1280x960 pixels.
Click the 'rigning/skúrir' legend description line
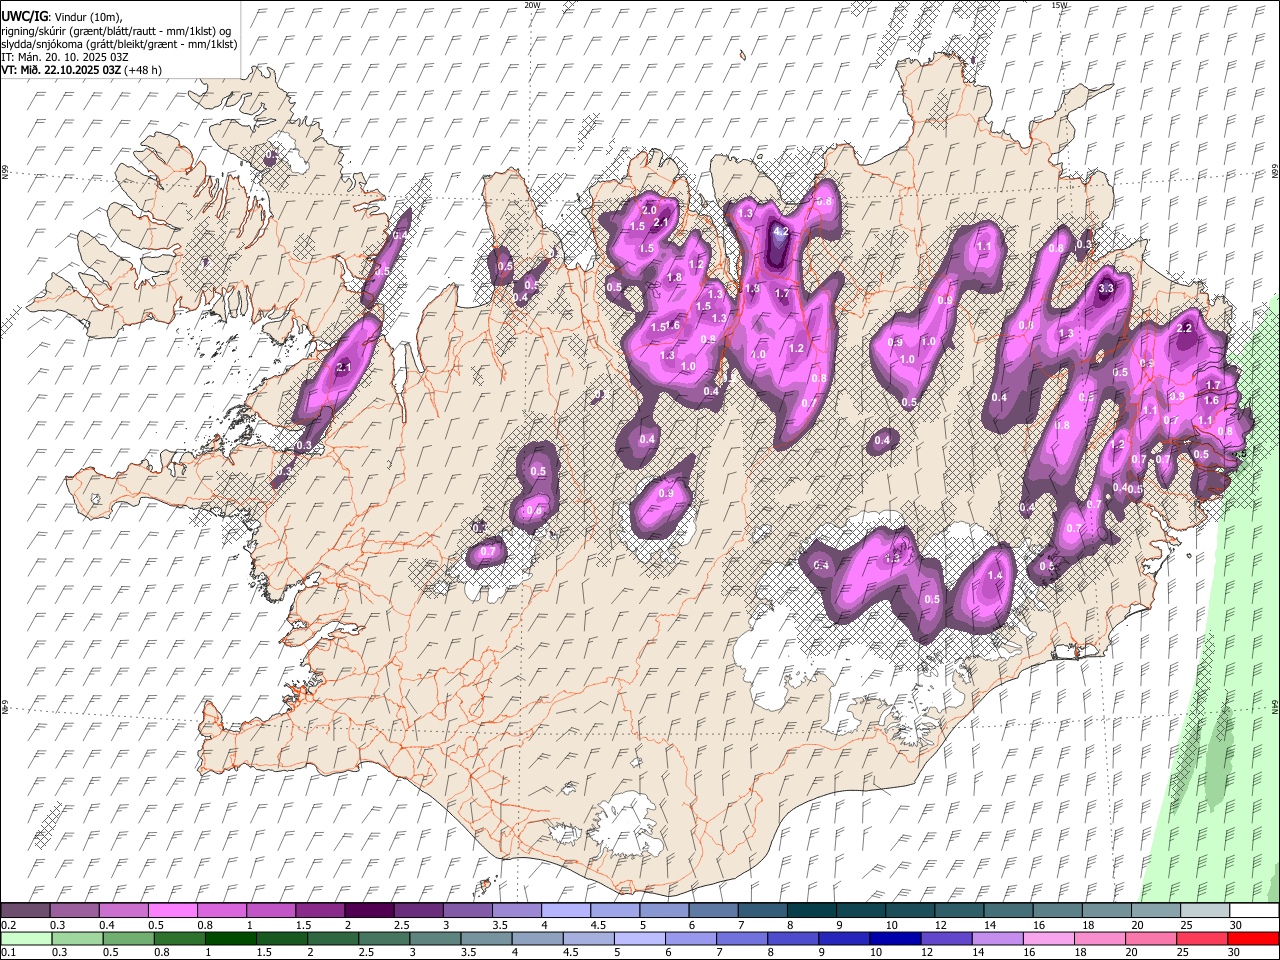[116, 30]
